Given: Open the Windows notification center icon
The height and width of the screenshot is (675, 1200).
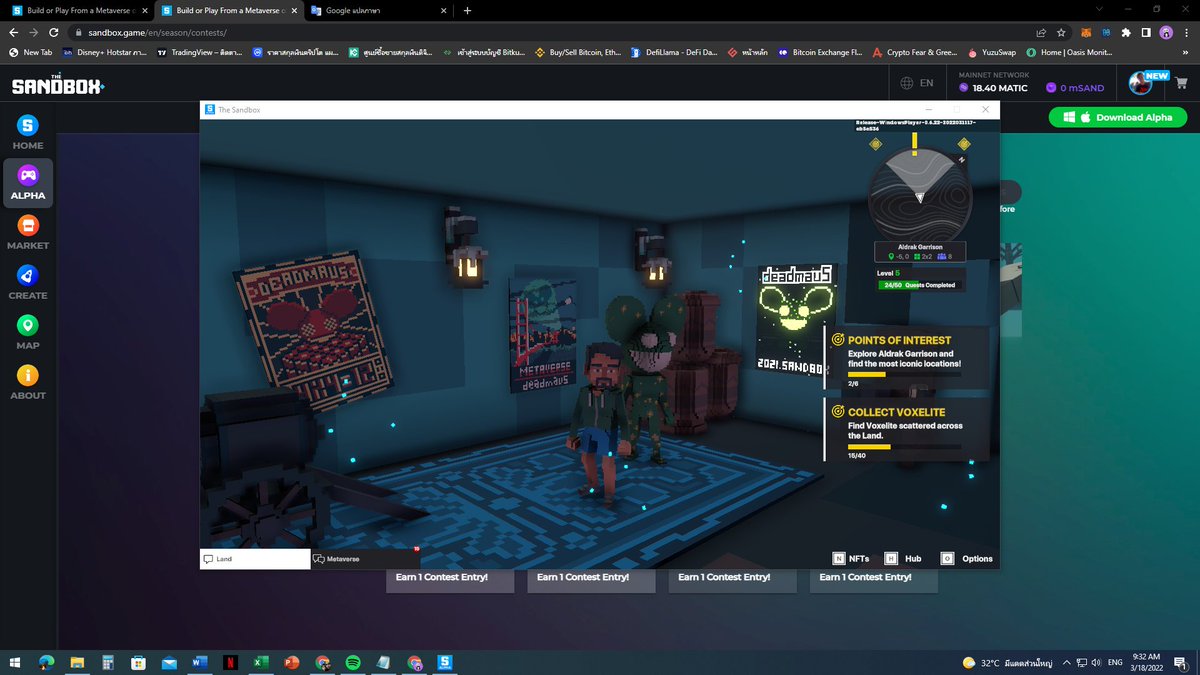Looking at the screenshot, I should pos(1182,662).
